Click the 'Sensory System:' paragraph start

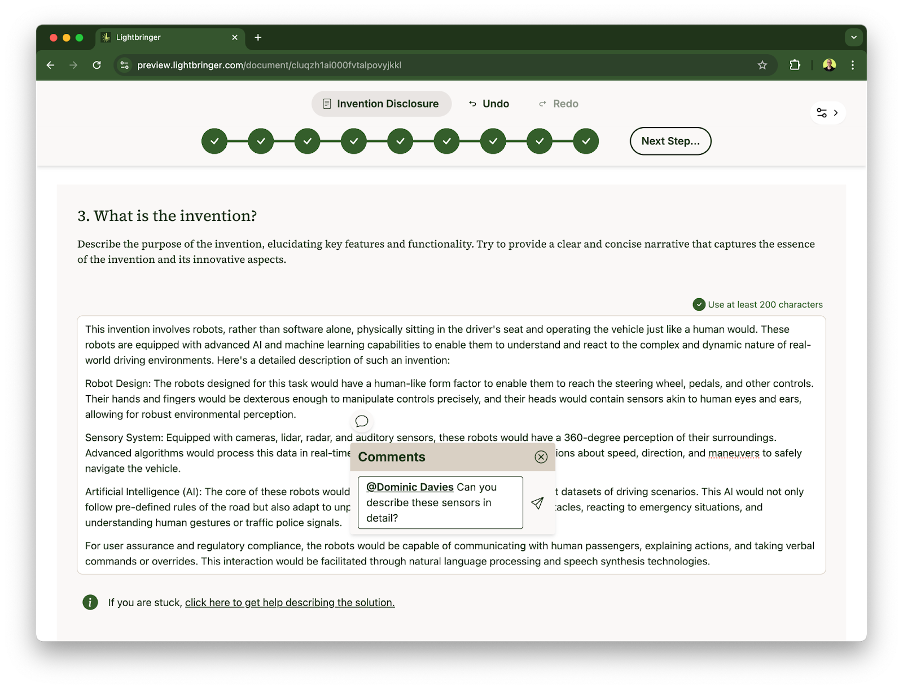[x=125, y=438]
